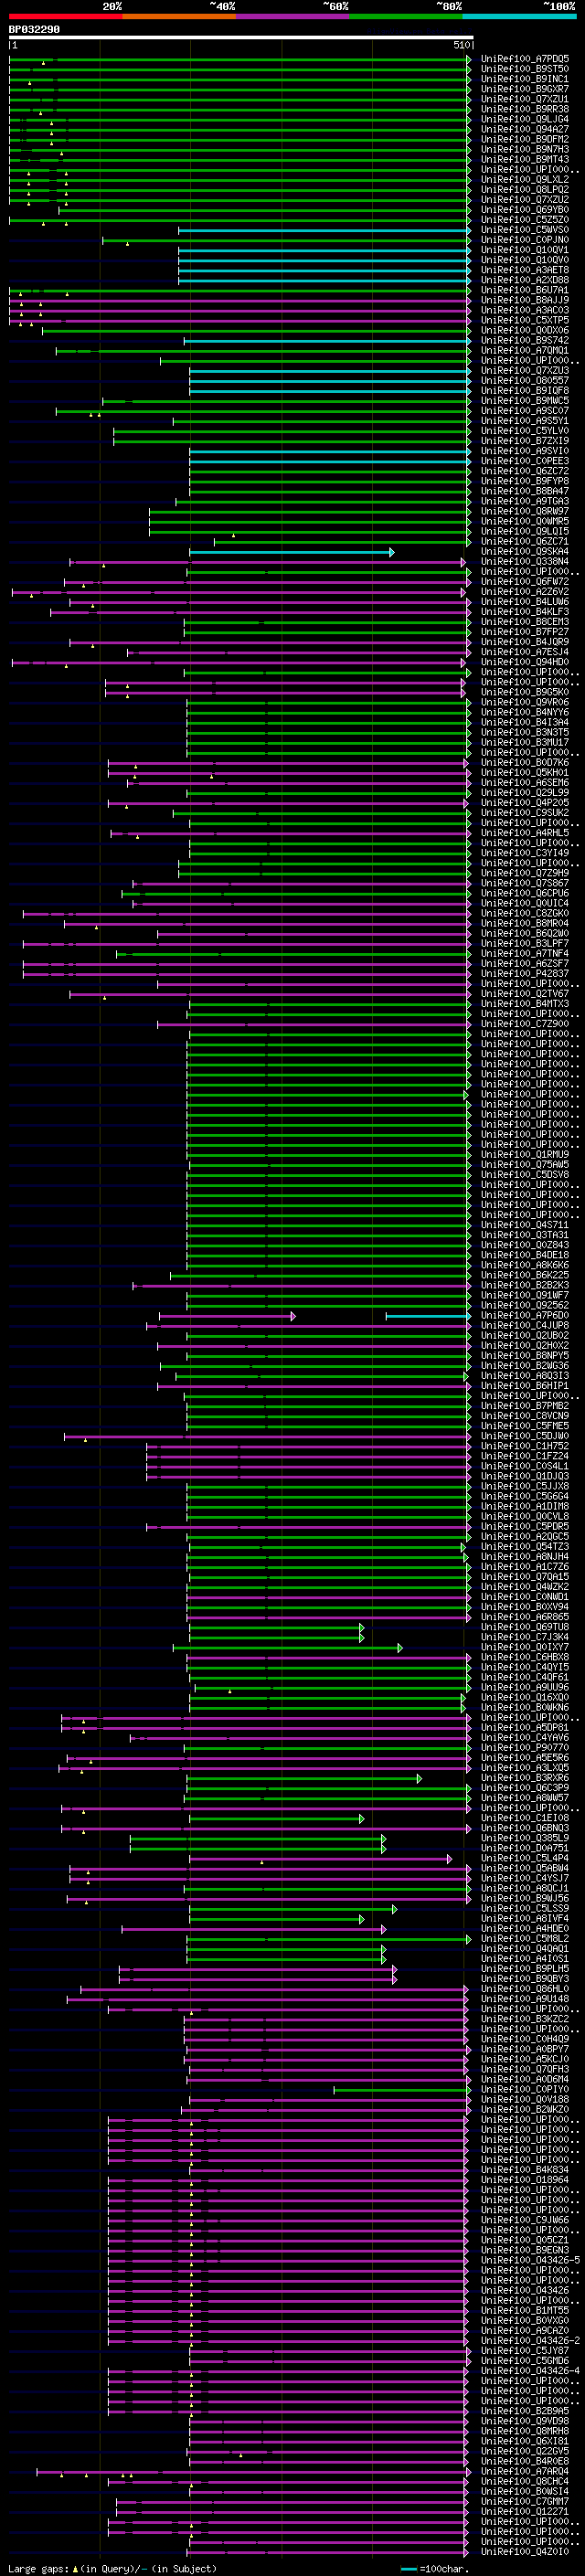This screenshot has height=2576, width=585.
Task: Click UniRef100_B9MT43 hit name
Action: point(525,159)
